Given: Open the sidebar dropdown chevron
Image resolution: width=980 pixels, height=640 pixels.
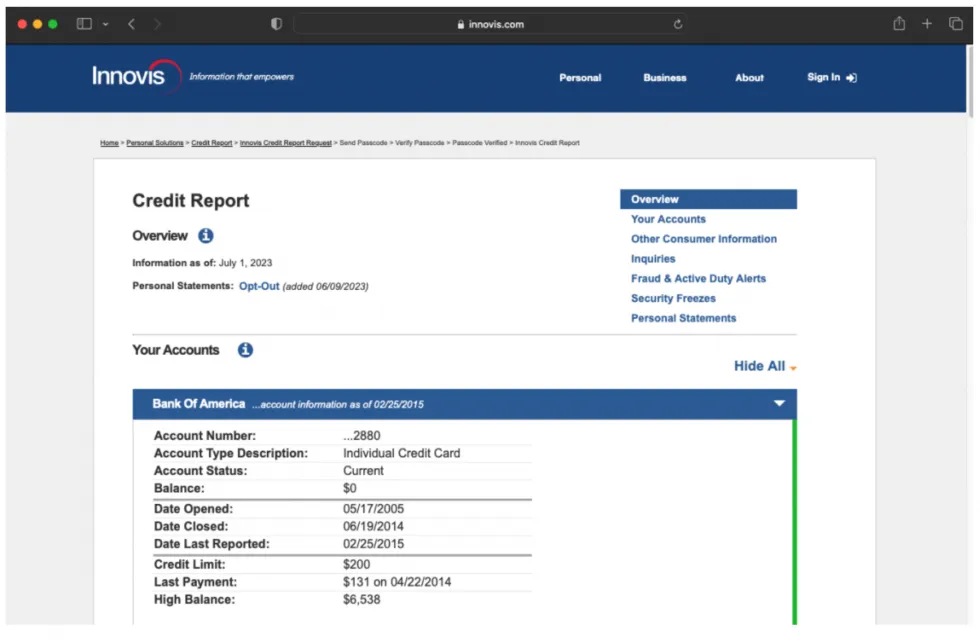Looking at the screenshot, I should coord(105,24).
